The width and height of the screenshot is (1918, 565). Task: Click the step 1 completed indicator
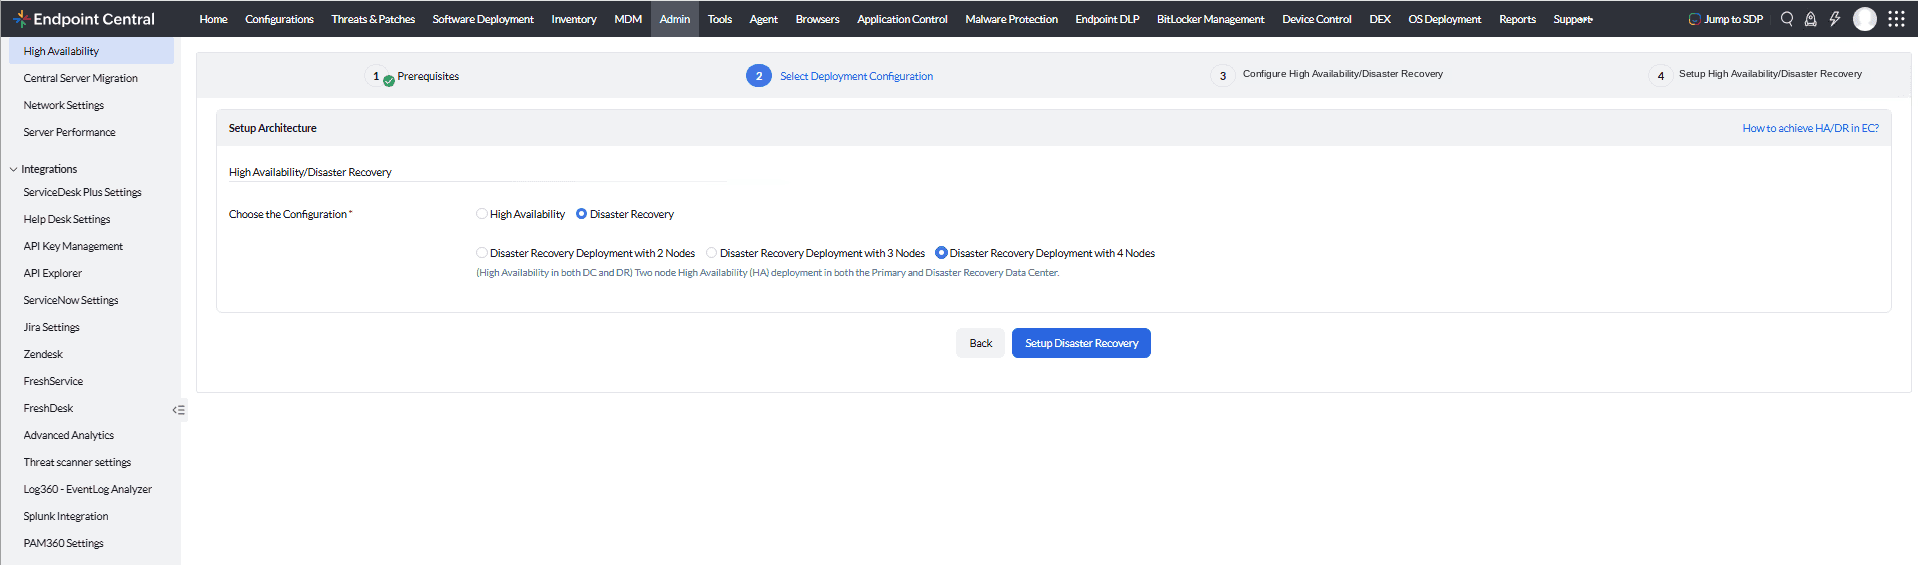(378, 76)
